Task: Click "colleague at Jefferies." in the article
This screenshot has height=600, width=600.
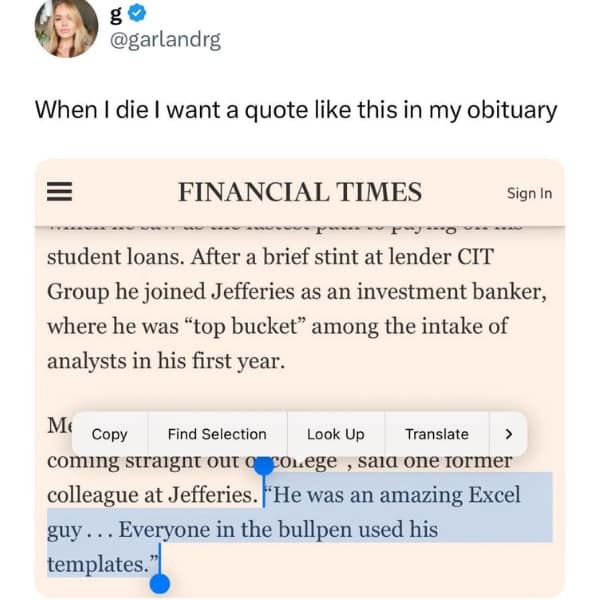Action: [150, 495]
